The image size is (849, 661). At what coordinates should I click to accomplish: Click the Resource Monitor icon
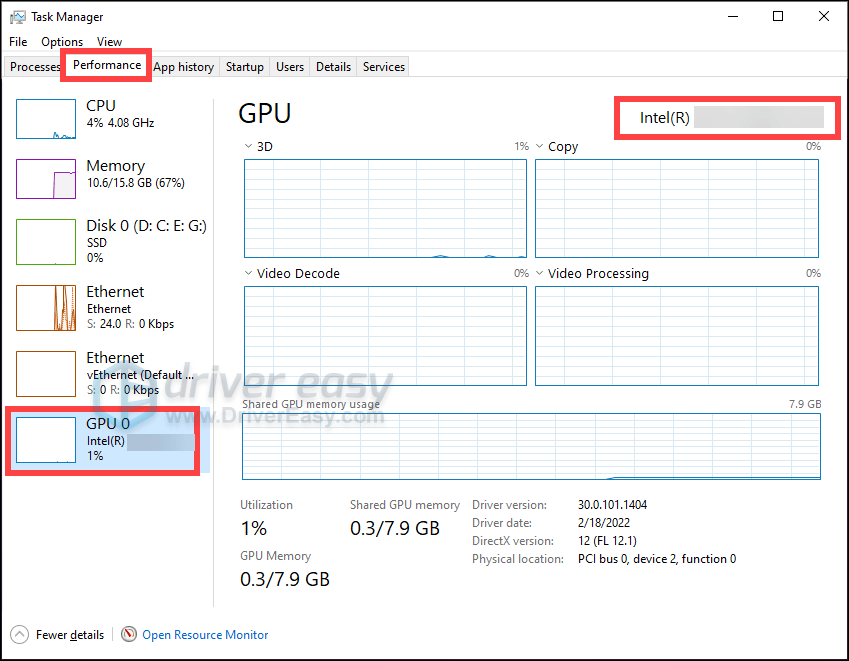(129, 634)
